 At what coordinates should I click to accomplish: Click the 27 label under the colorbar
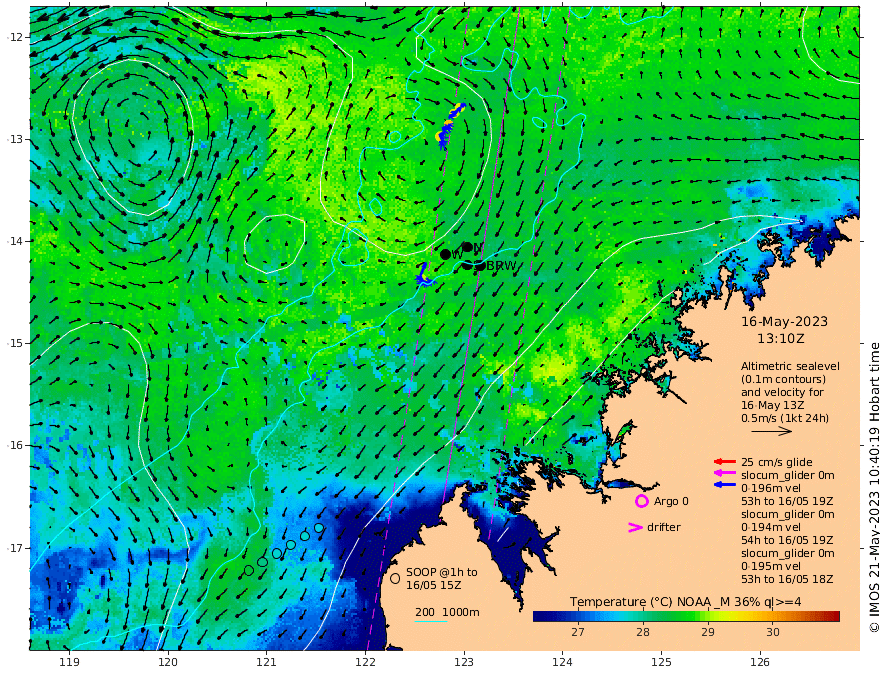coord(578,632)
